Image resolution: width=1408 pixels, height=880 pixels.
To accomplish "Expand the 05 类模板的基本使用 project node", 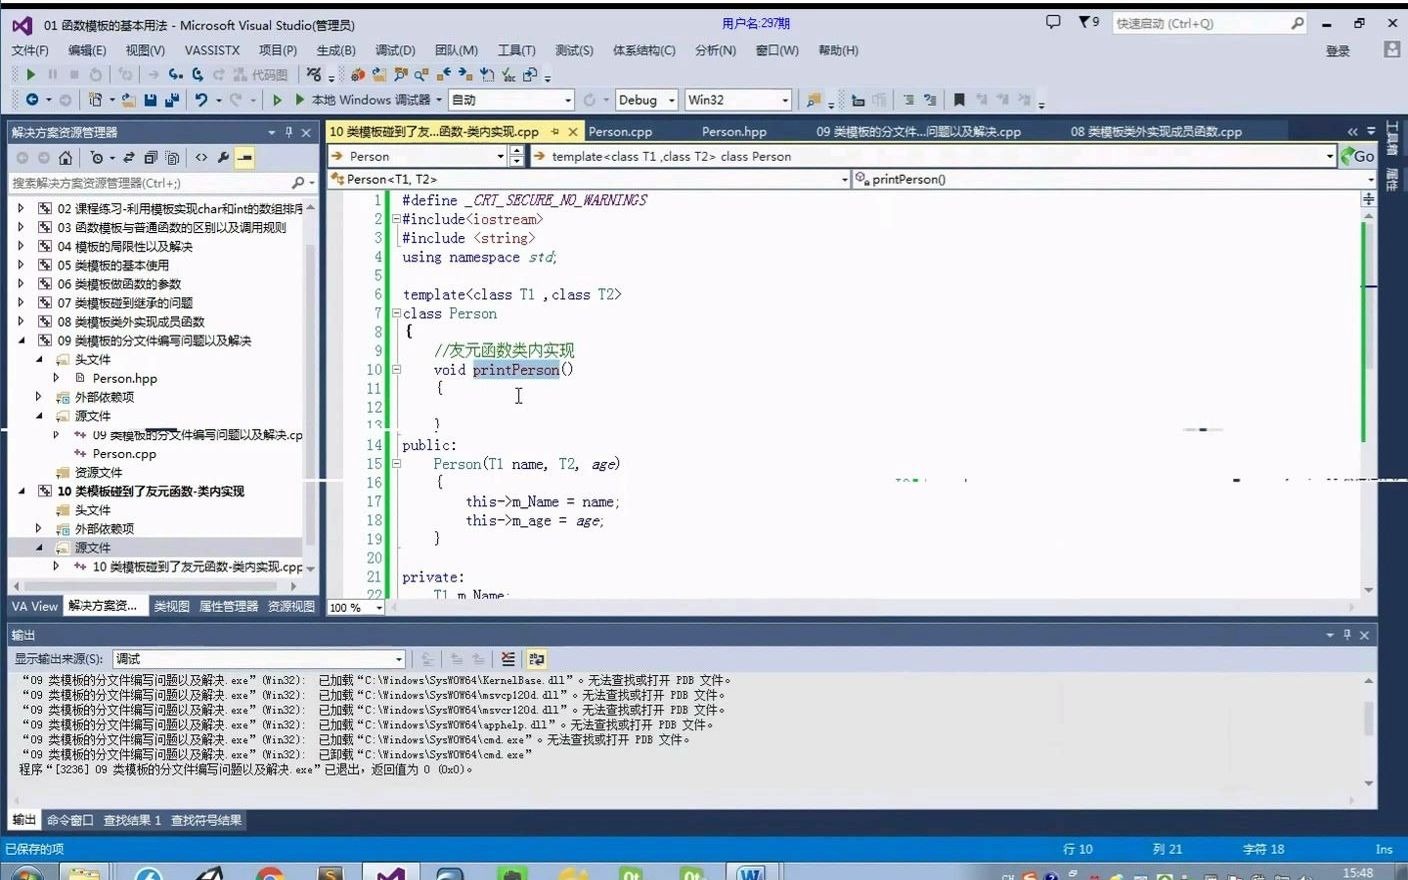I will (x=21, y=265).
